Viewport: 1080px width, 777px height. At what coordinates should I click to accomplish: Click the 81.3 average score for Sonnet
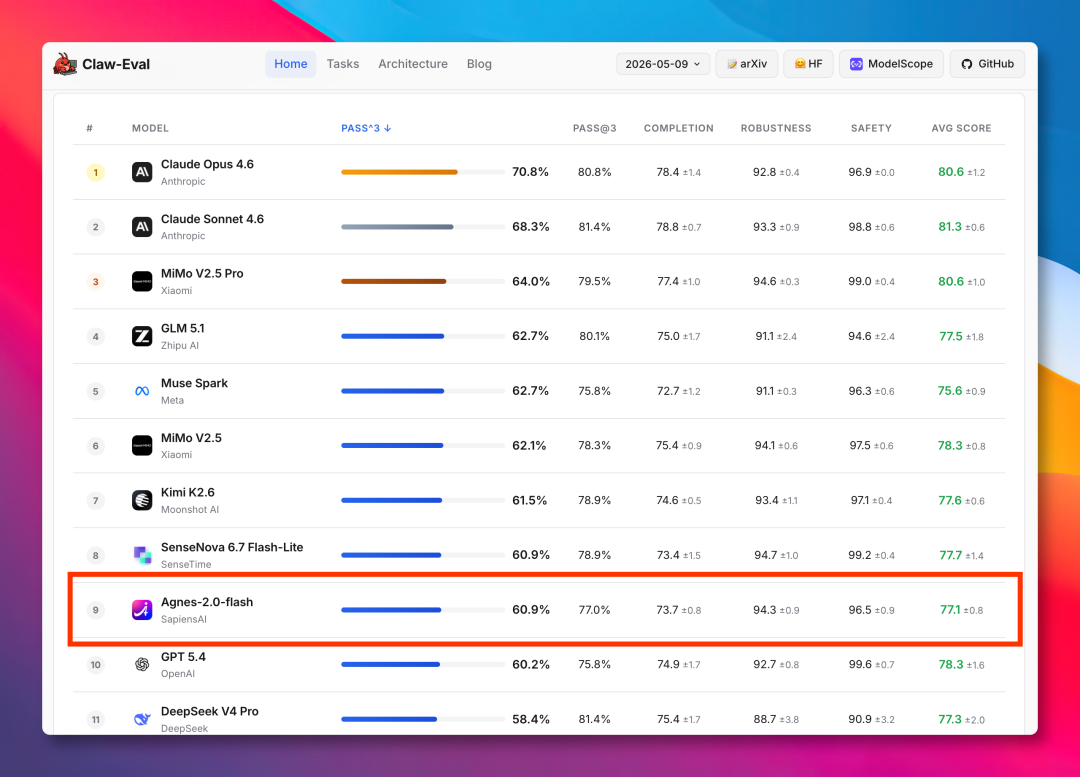(x=950, y=227)
